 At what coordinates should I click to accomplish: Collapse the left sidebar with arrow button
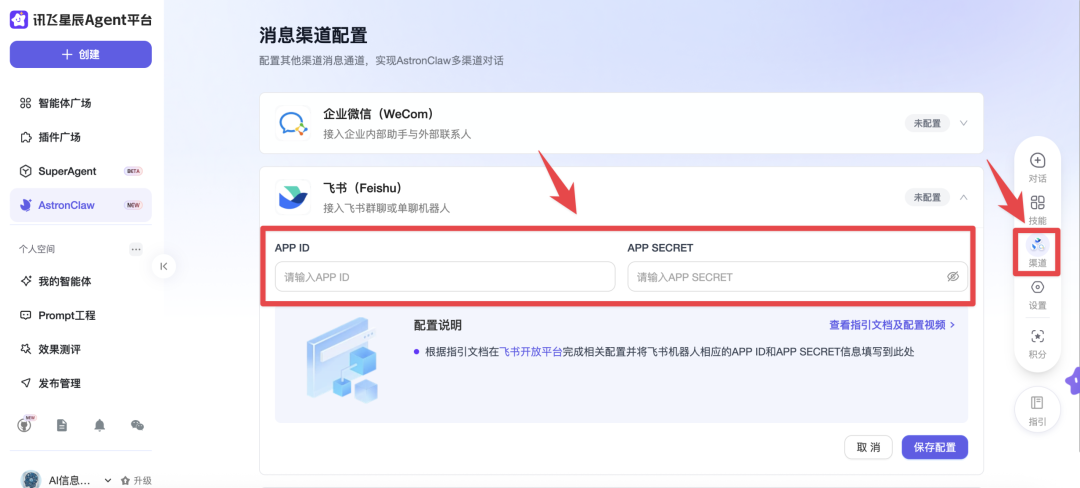click(164, 266)
